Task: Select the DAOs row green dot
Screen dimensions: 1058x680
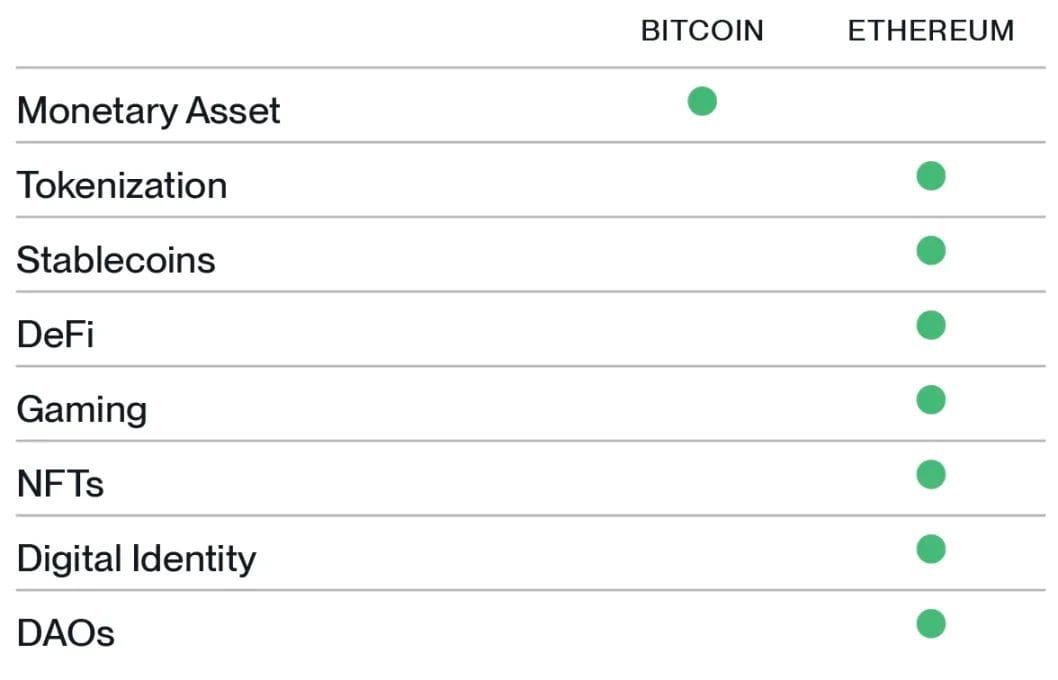Action: tap(930, 623)
